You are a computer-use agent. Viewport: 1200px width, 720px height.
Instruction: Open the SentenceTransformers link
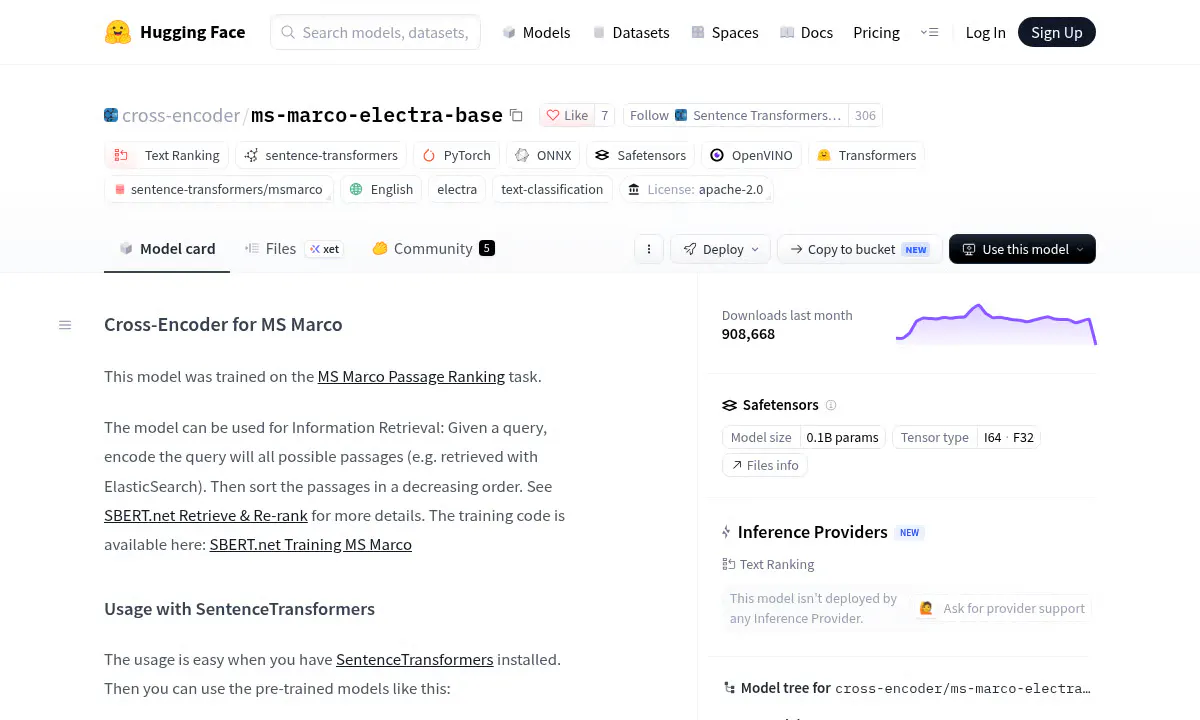click(415, 660)
